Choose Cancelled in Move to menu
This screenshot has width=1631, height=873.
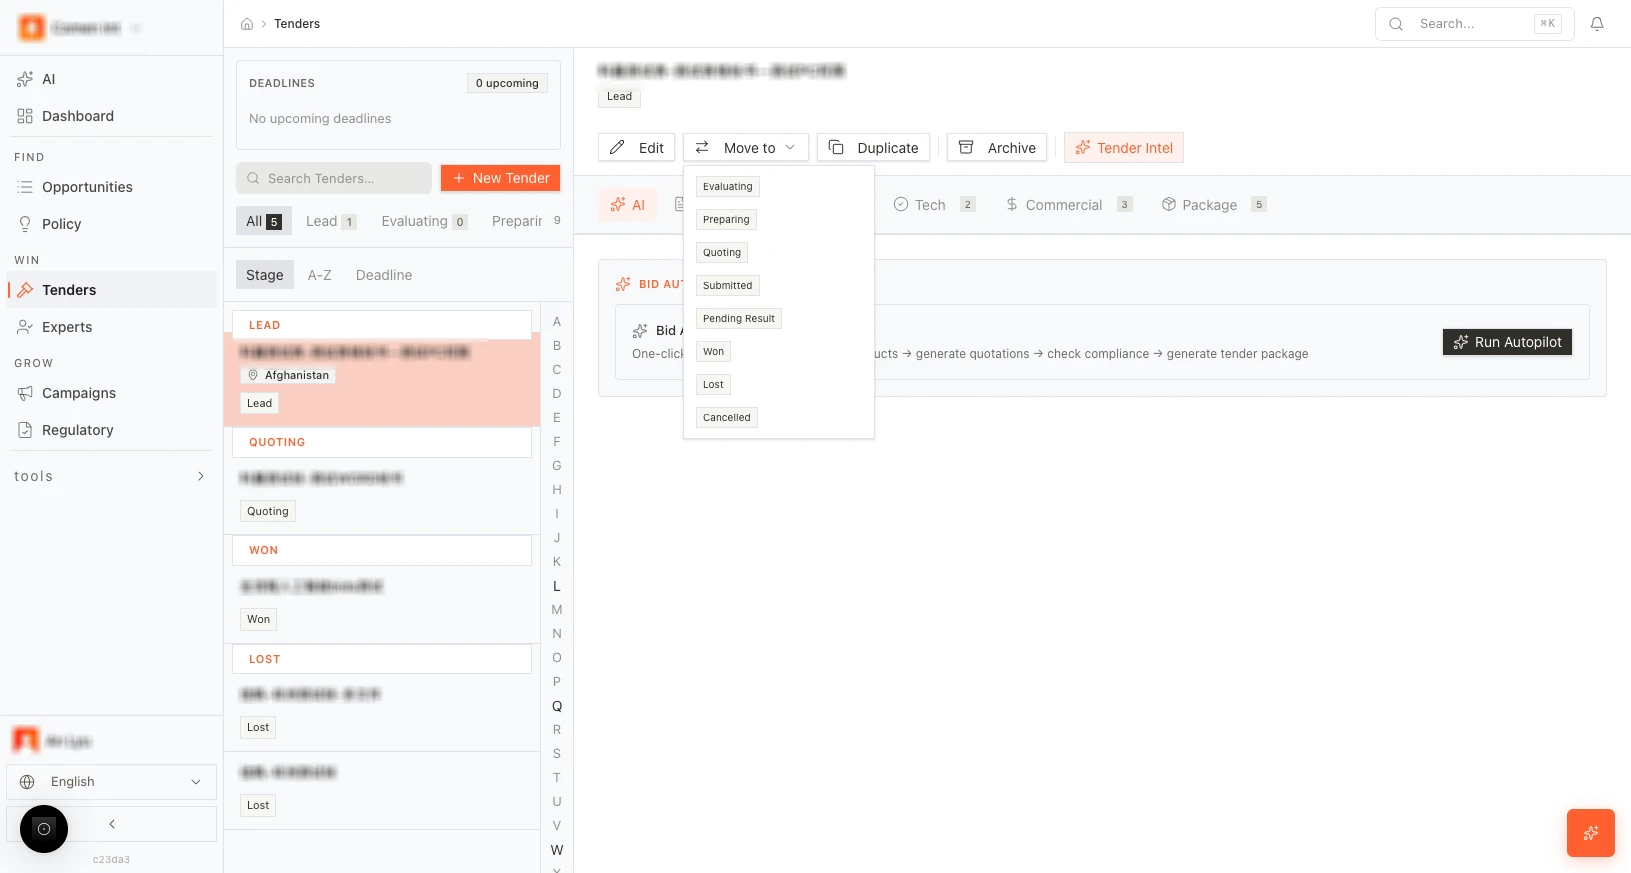point(726,418)
